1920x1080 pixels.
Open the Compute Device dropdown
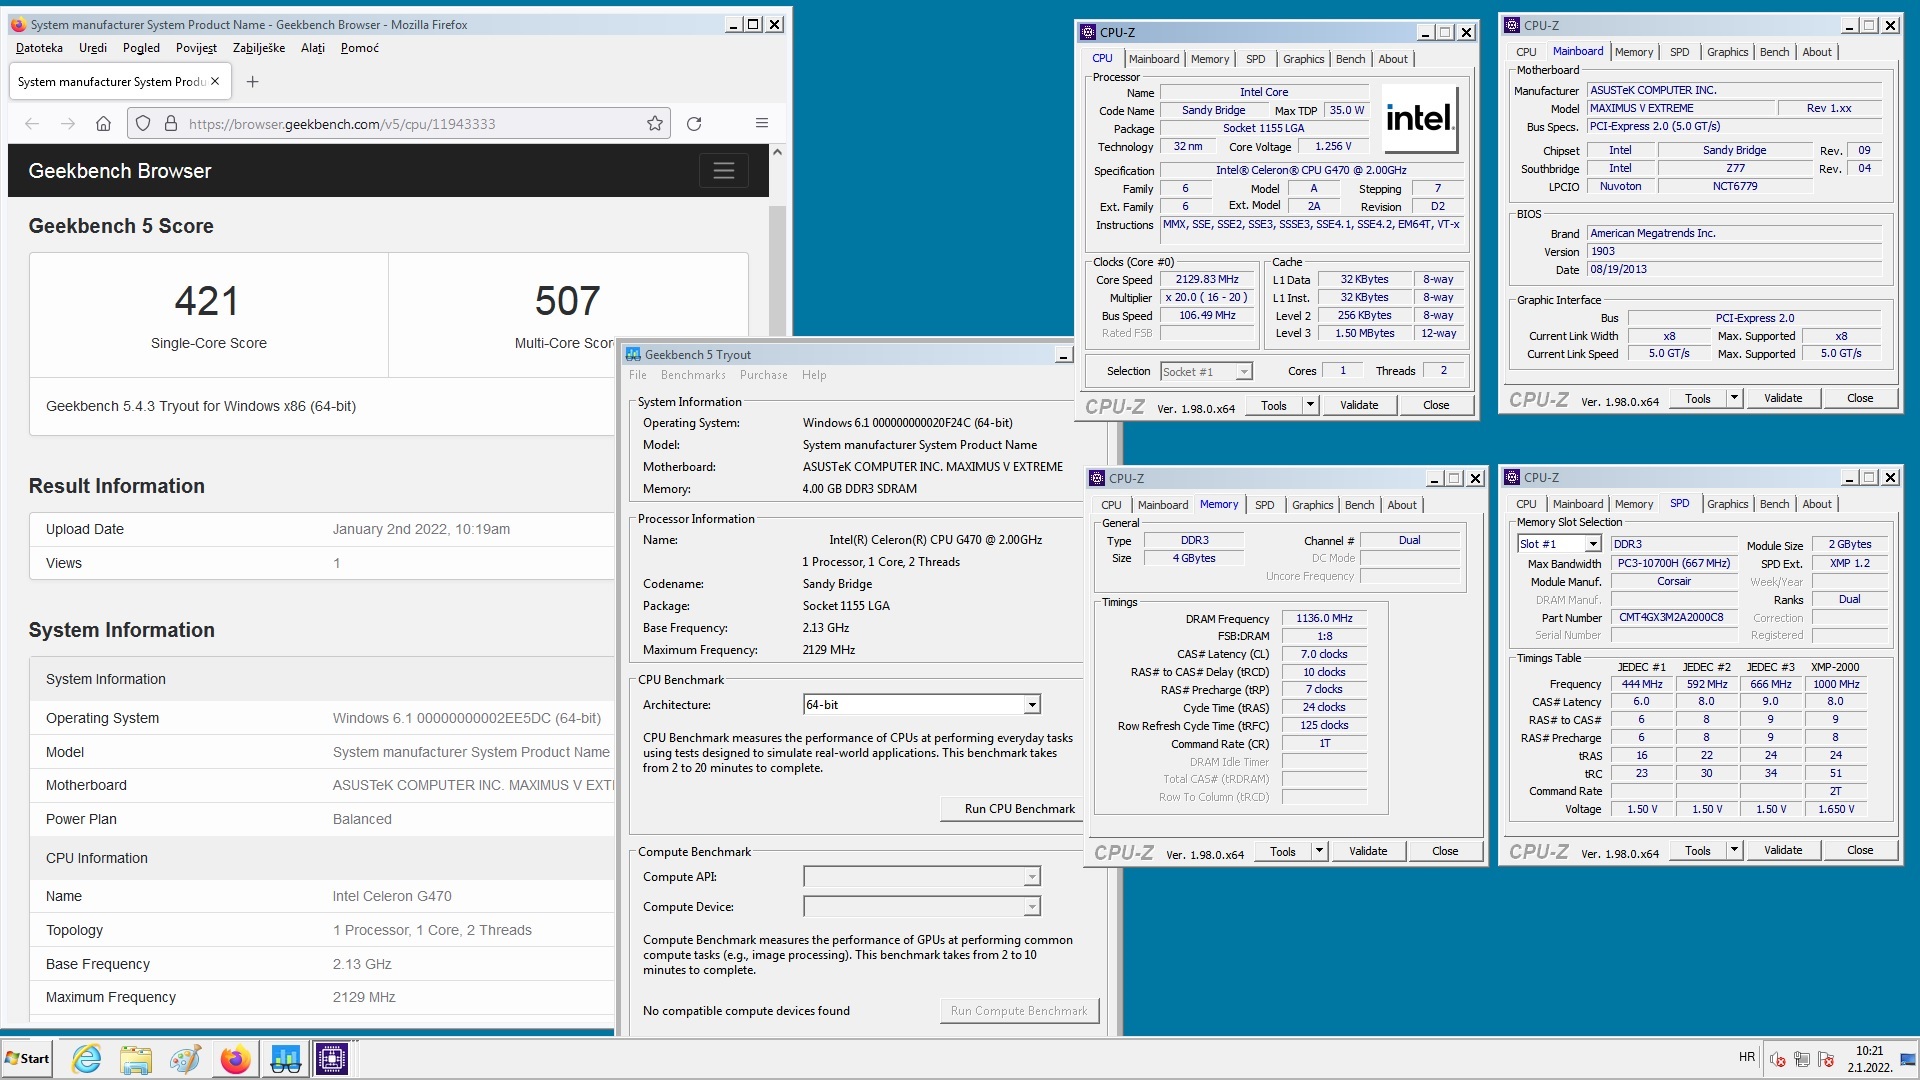click(x=1031, y=907)
